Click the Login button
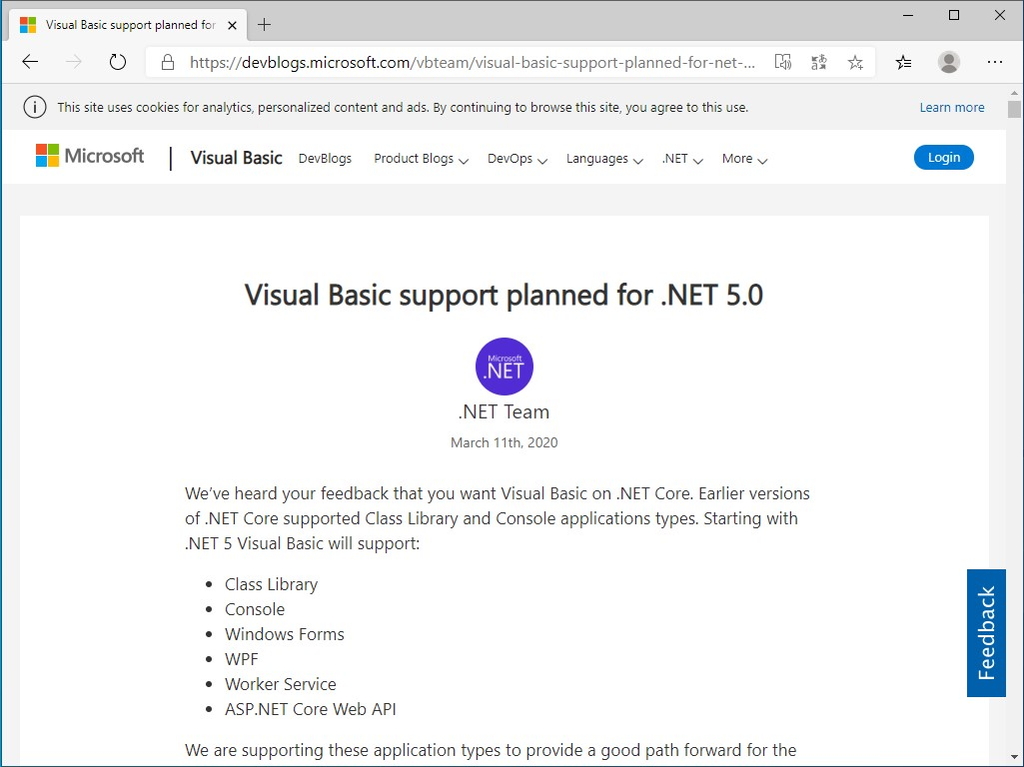 943,157
